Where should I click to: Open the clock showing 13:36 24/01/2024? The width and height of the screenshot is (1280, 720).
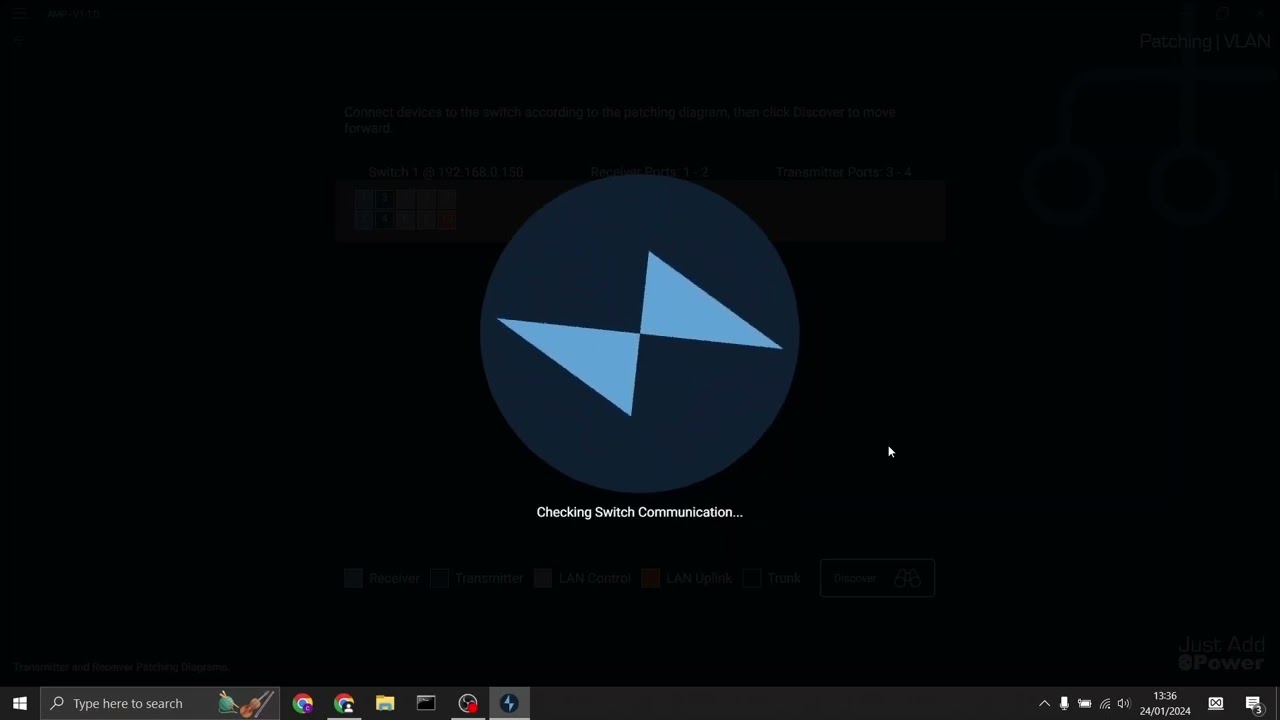[1165, 703]
